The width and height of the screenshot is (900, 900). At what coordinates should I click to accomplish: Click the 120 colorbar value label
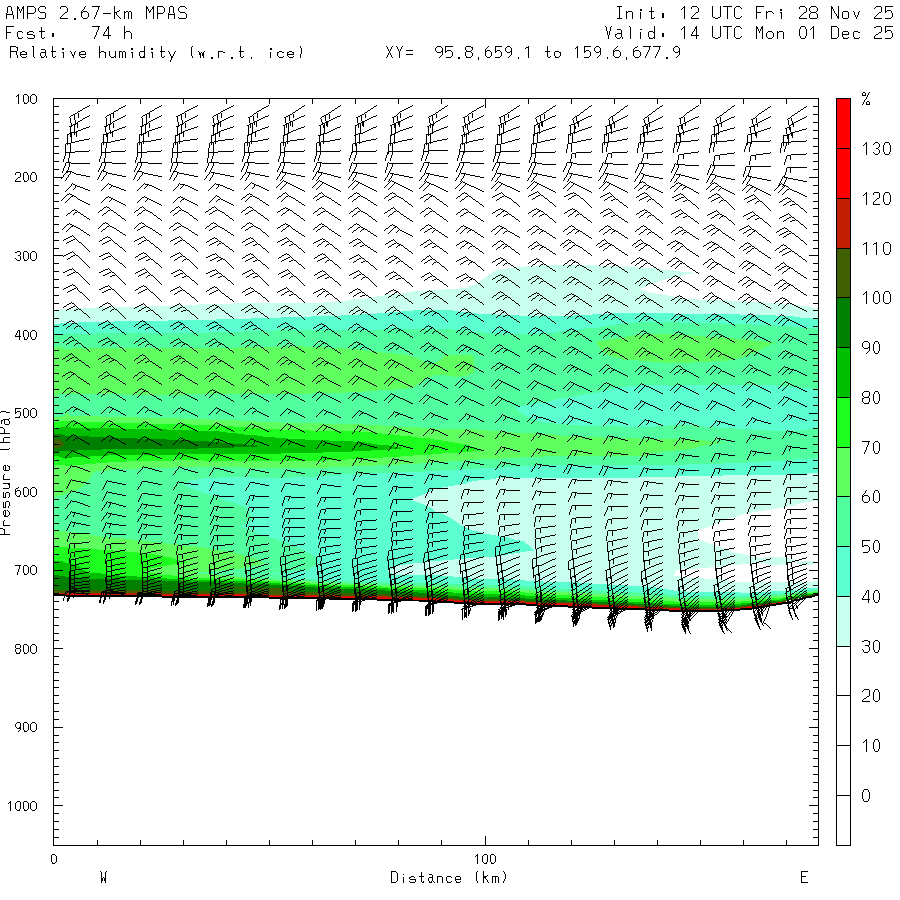[x=876, y=199]
